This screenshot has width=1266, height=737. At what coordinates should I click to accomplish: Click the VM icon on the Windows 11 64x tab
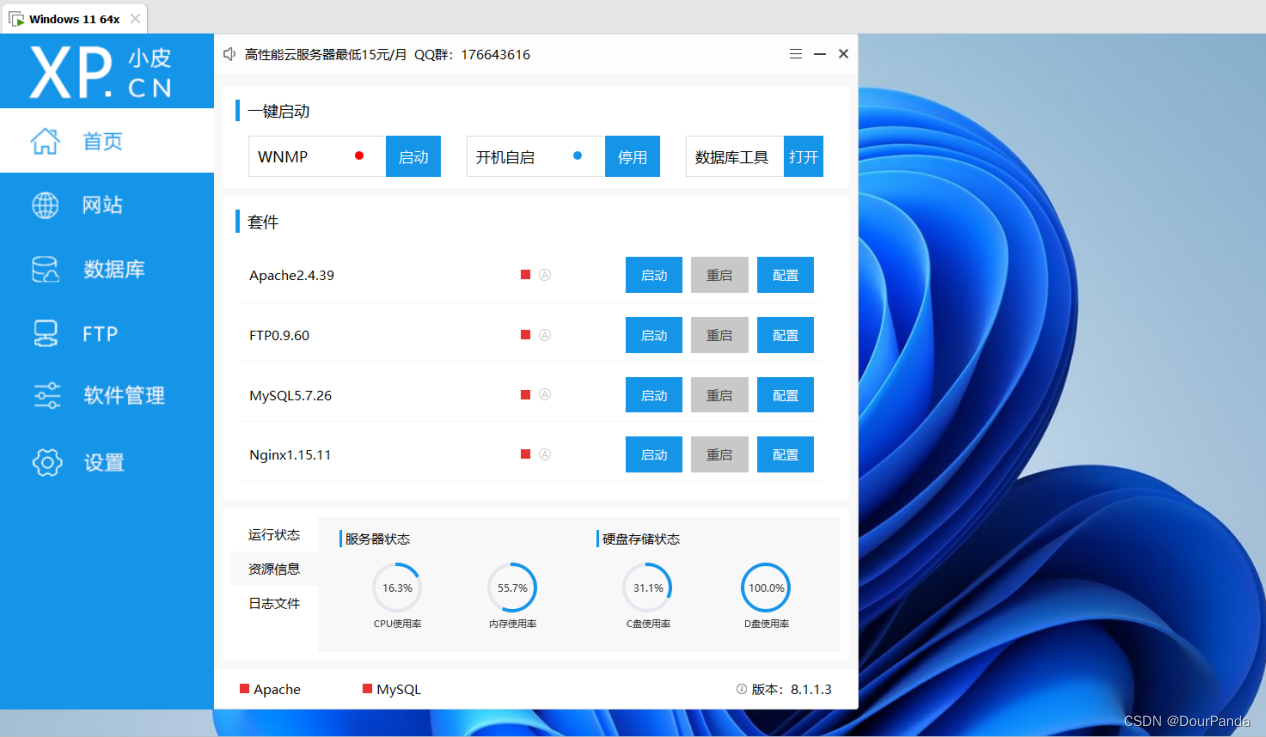[x=16, y=19]
